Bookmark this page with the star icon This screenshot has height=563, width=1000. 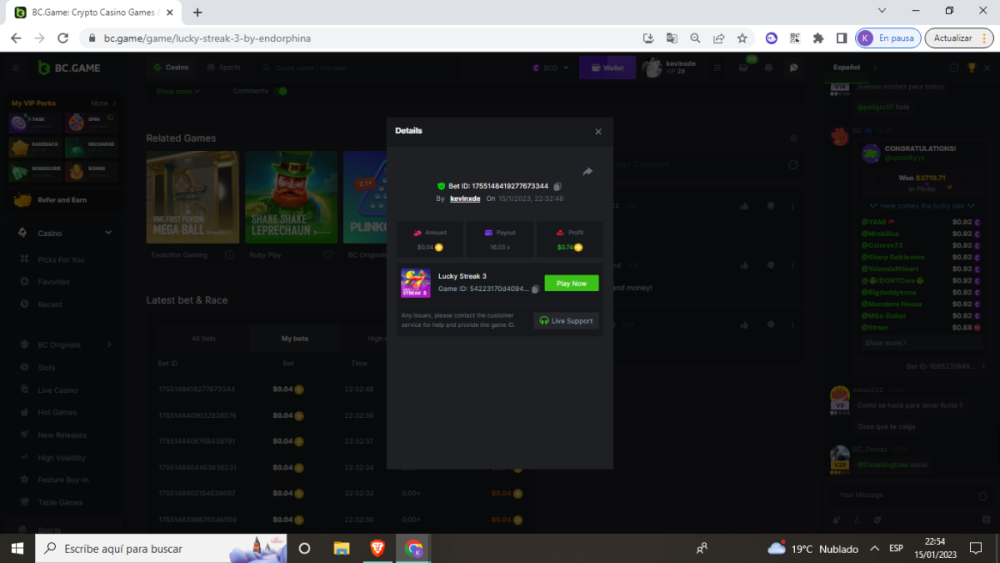(x=742, y=38)
